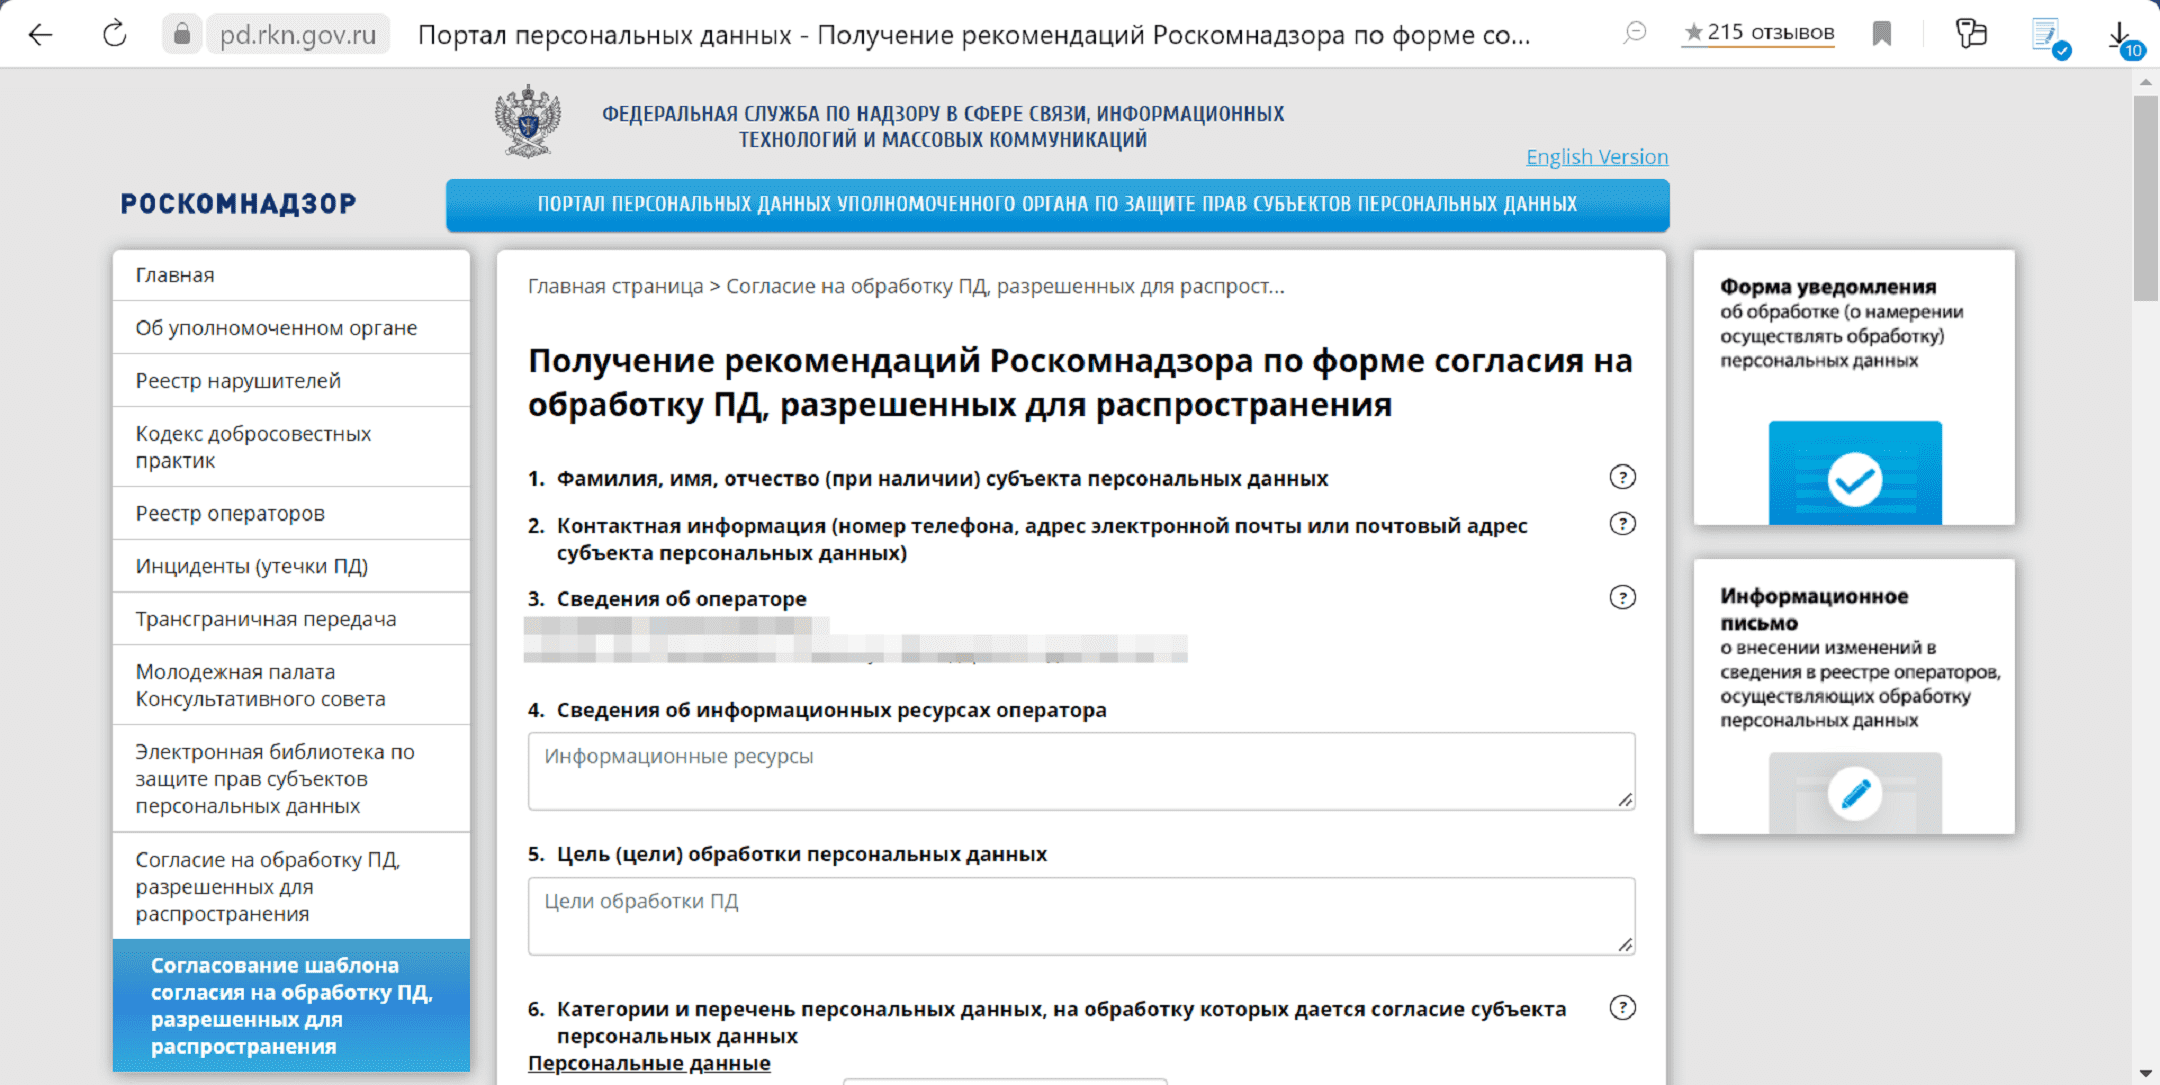This screenshot has height=1085, width=2160.
Task: Click help icon beside Сведения об операторе
Action: pos(1622,598)
